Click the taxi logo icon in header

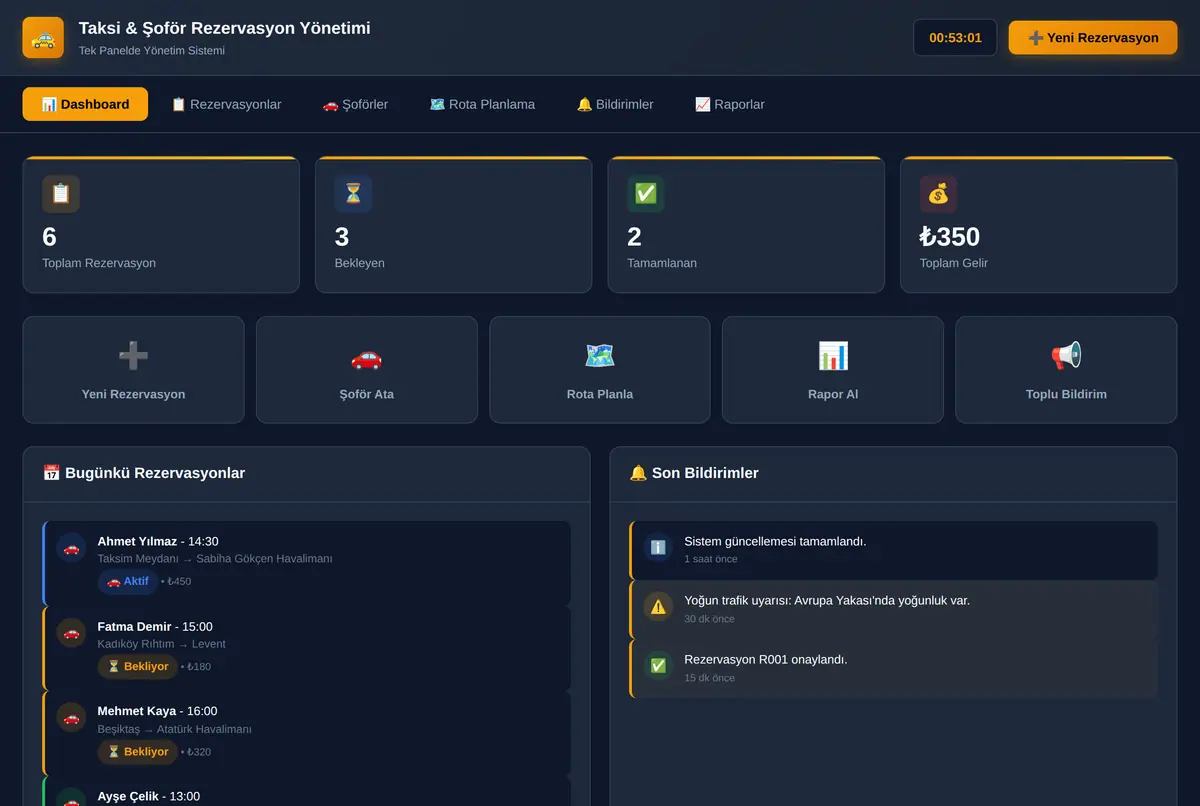(43, 38)
